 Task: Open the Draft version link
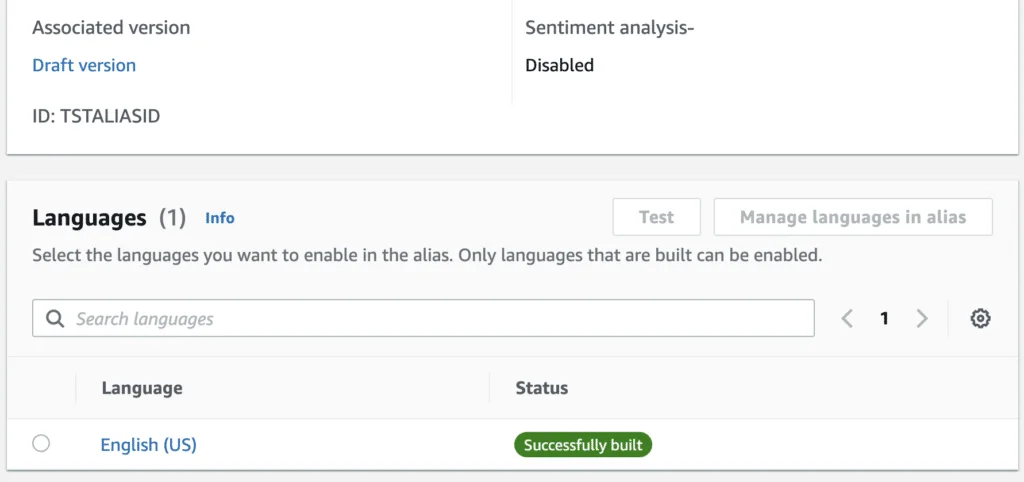(x=84, y=65)
